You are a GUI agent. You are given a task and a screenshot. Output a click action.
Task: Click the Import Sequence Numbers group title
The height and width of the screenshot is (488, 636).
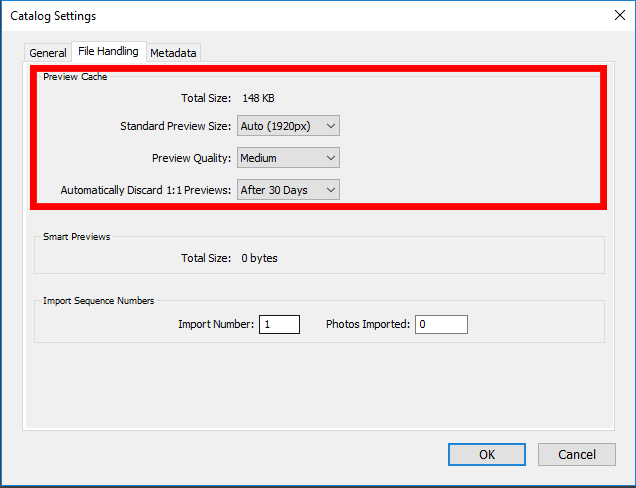[x=99, y=301]
